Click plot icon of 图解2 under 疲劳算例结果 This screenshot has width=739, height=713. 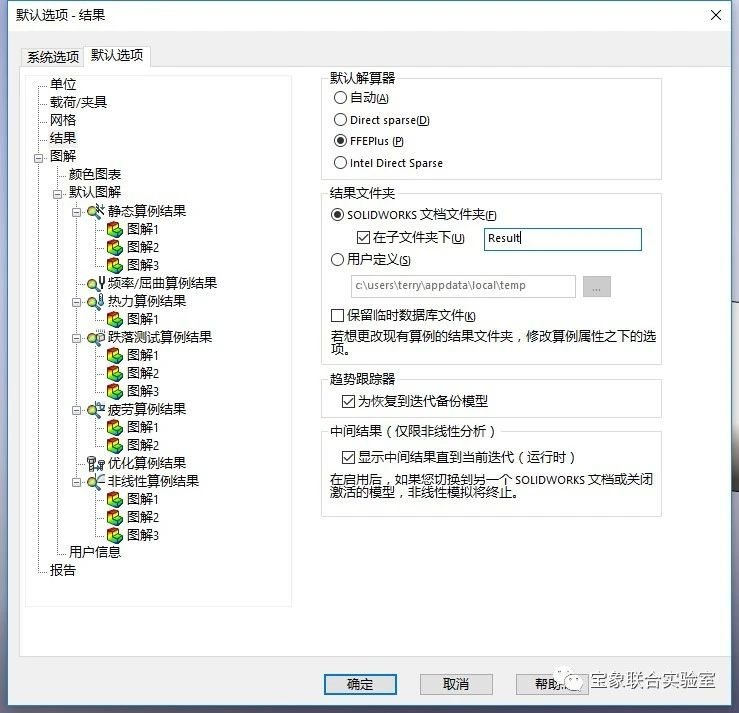[x=115, y=445]
